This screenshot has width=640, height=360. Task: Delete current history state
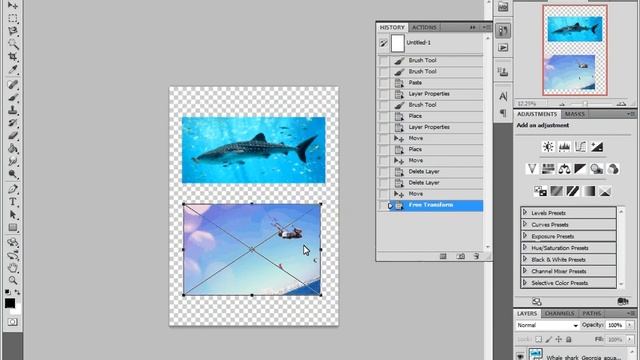[476, 256]
